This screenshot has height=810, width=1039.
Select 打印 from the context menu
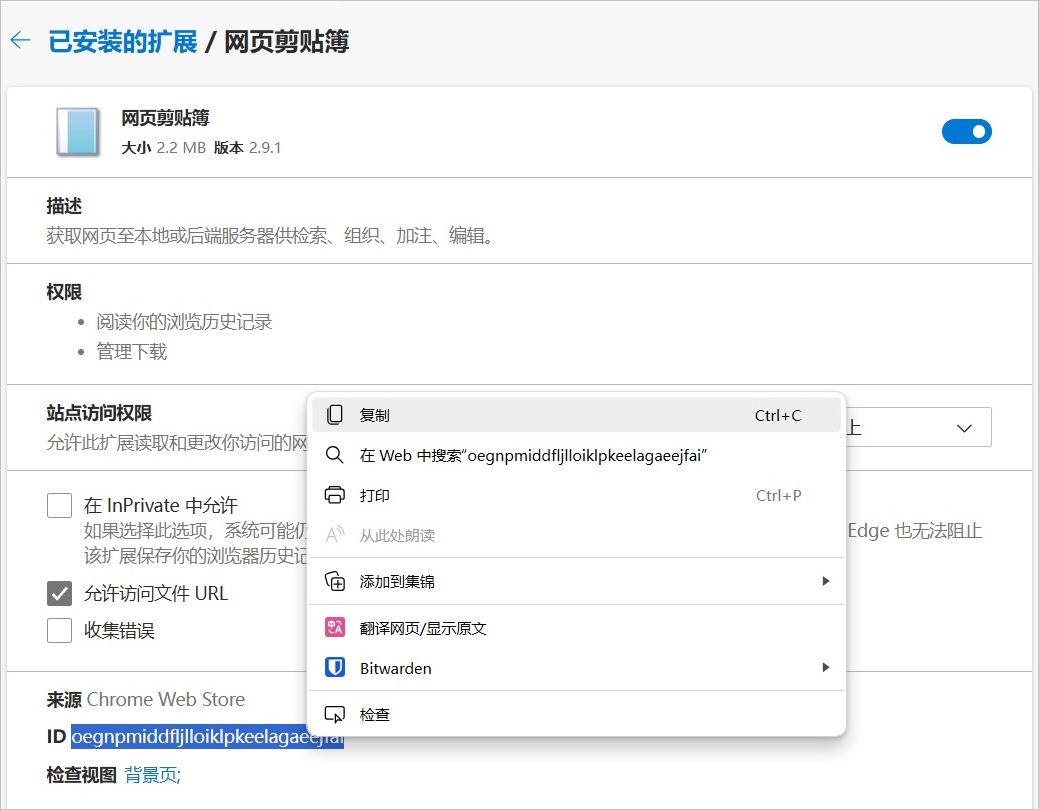[x=375, y=495]
